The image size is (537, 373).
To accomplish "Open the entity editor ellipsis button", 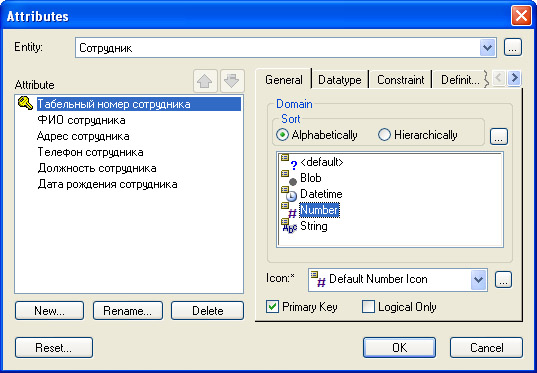I will click(x=513, y=47).
